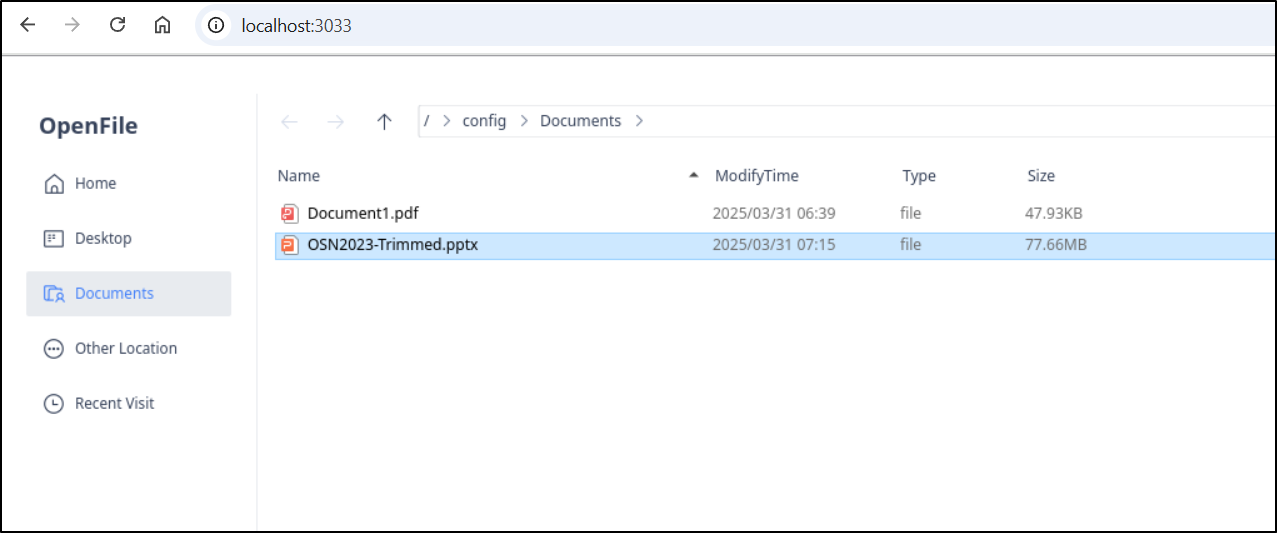The height and width of the screenshot is (533, 1277).
Task: Click the file manager back arrow
Action: pos(290,121)
